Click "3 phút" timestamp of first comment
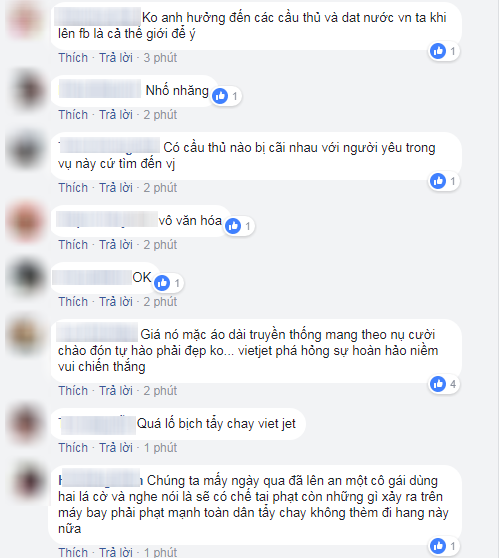 click(160, 58)
